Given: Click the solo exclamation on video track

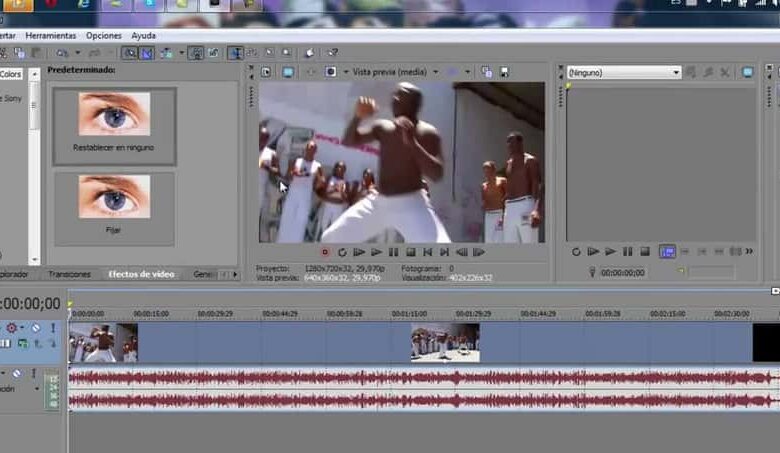Looking at the screenshot, I should [53, 328].
